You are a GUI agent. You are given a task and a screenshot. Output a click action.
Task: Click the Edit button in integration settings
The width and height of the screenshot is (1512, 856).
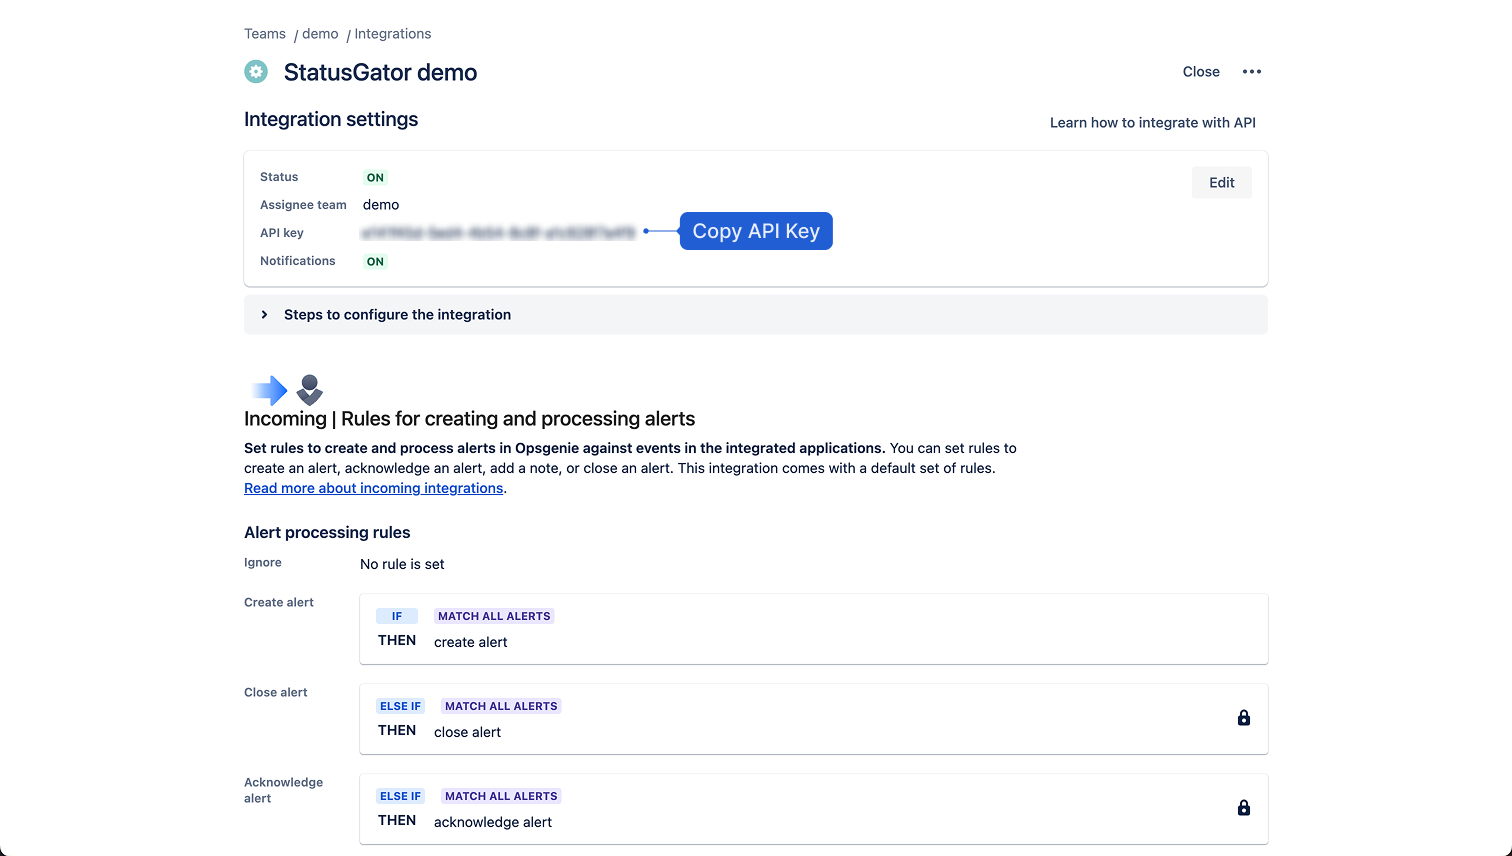coord(1222,182)
